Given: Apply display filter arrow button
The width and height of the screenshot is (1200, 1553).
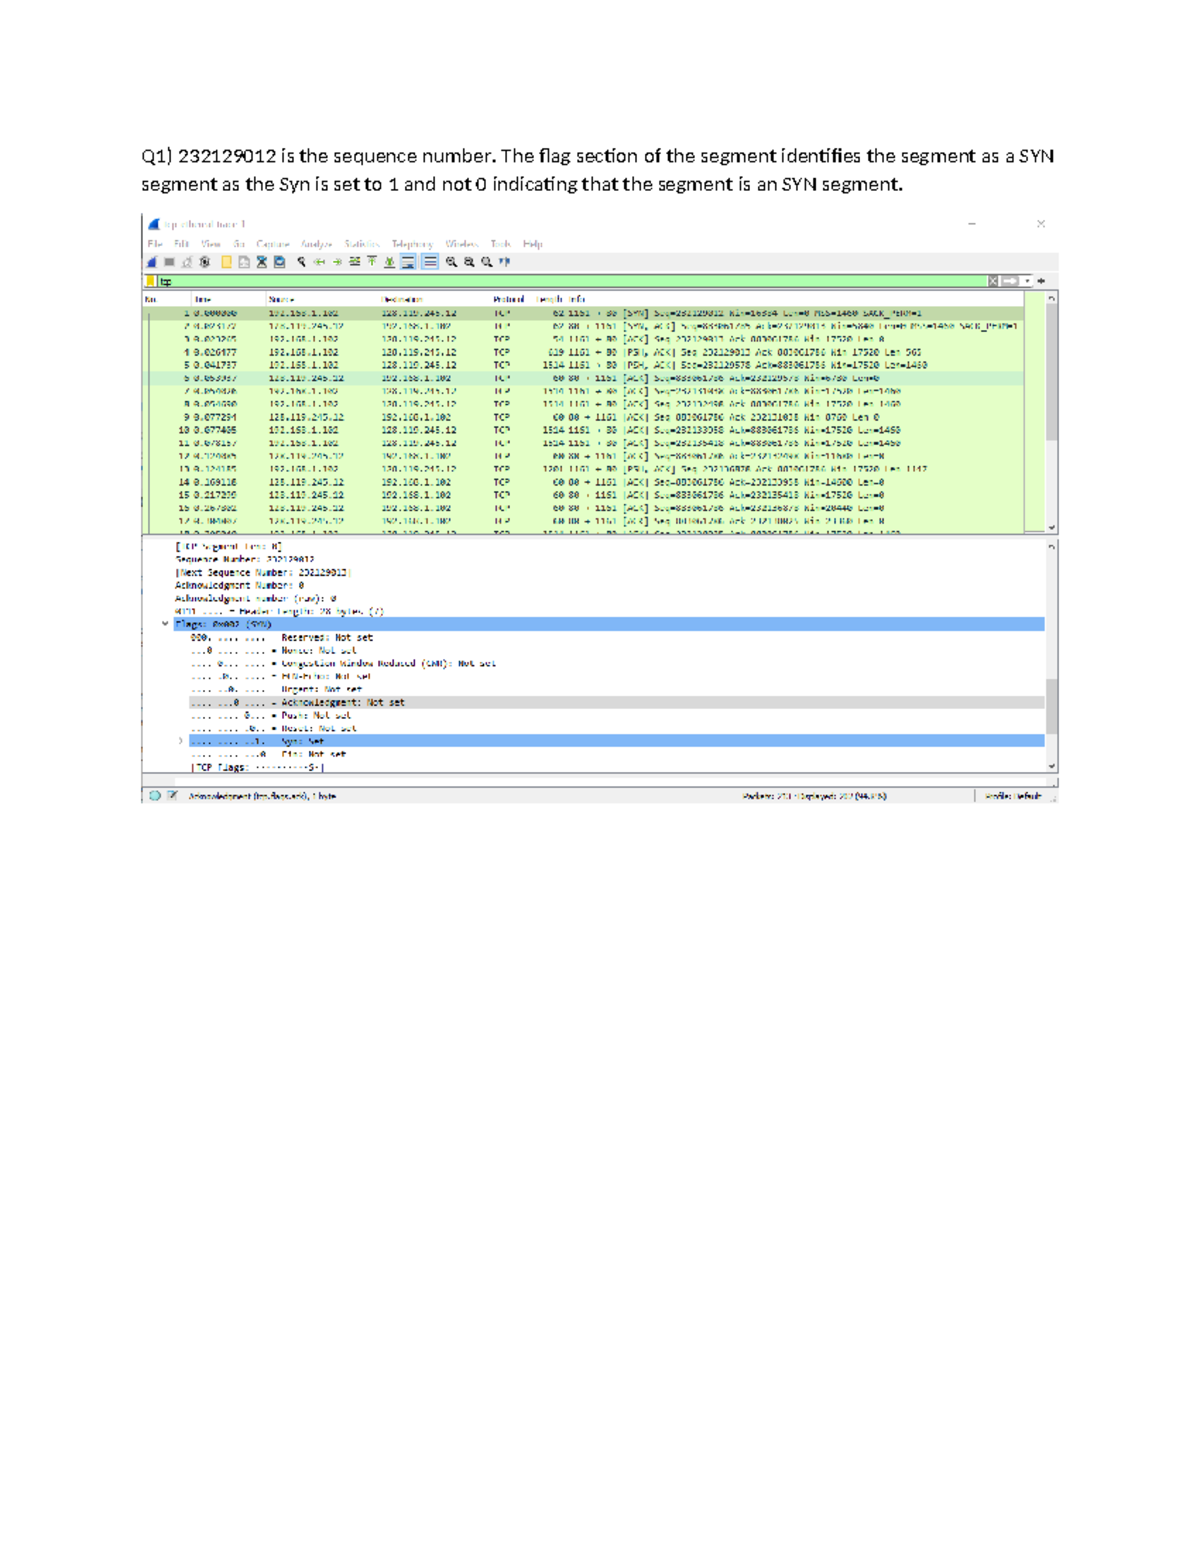Looking at the screenshot, I should pyautogui.click(x=1010, y=282).
